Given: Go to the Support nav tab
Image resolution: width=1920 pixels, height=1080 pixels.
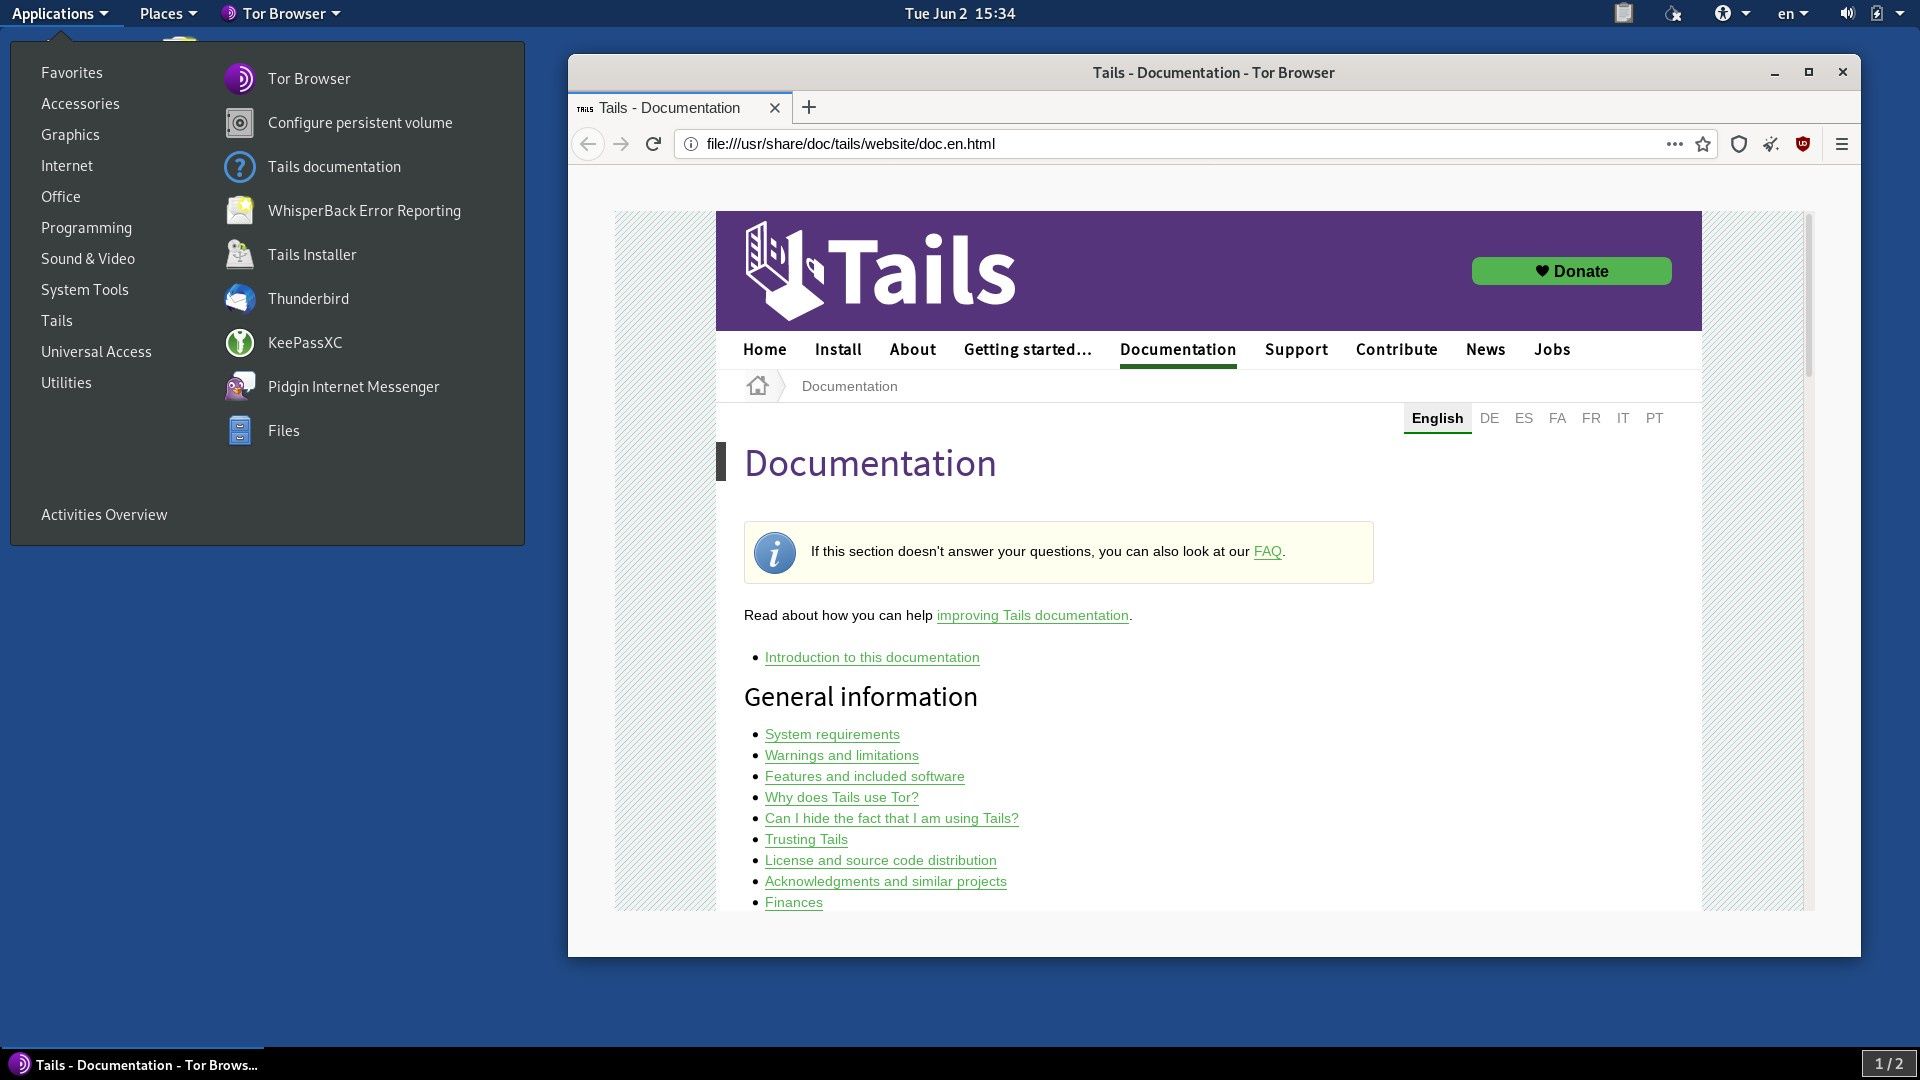Looking at the screenshot, I should pyautogui.click(x=1296, y=349).
